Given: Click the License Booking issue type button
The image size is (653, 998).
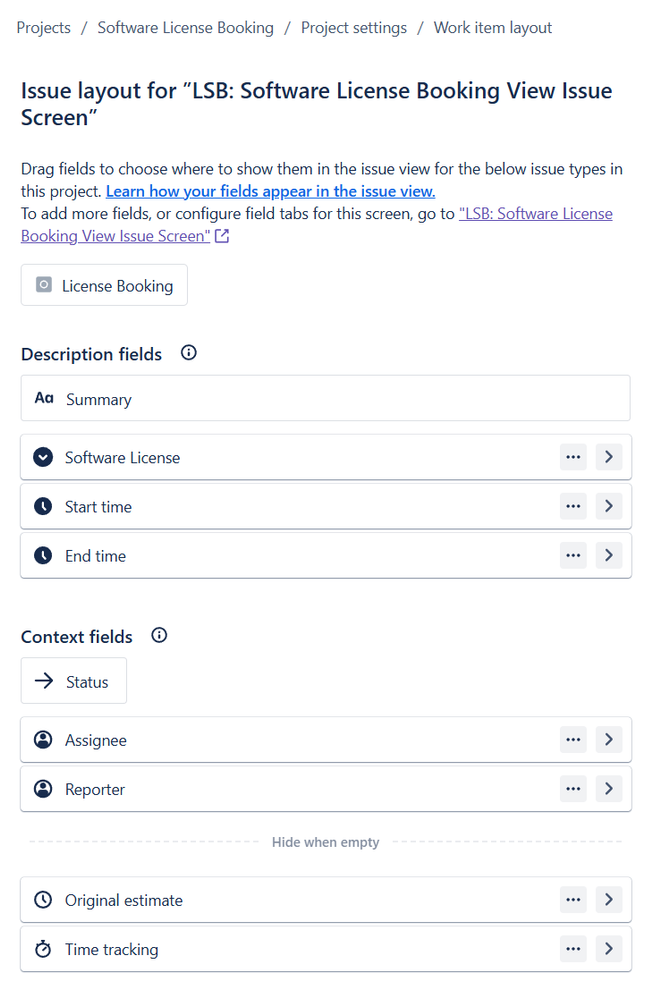Looking at the screenshot, I should point(104,285).
